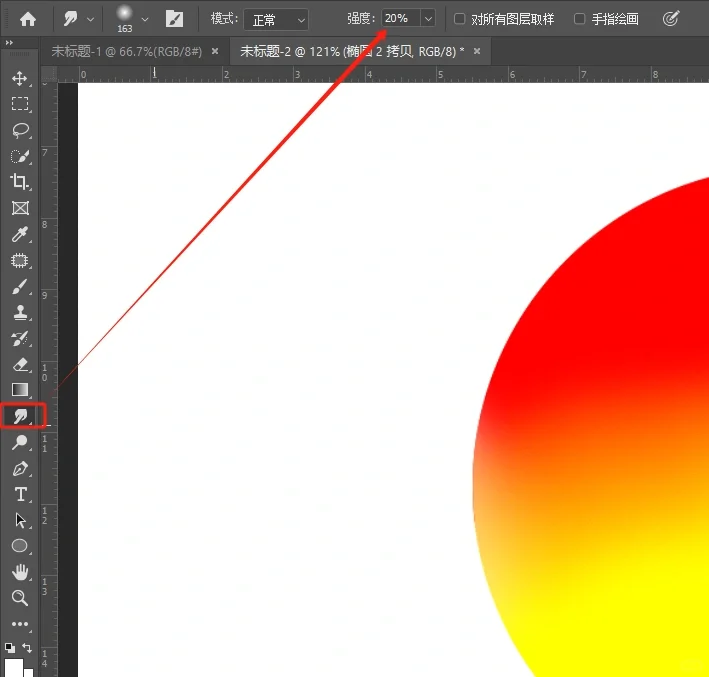Image resolution: width=709 pixels, height=677 pixels.
Task: Click the Home button in options bar
Action: [28, 18]
